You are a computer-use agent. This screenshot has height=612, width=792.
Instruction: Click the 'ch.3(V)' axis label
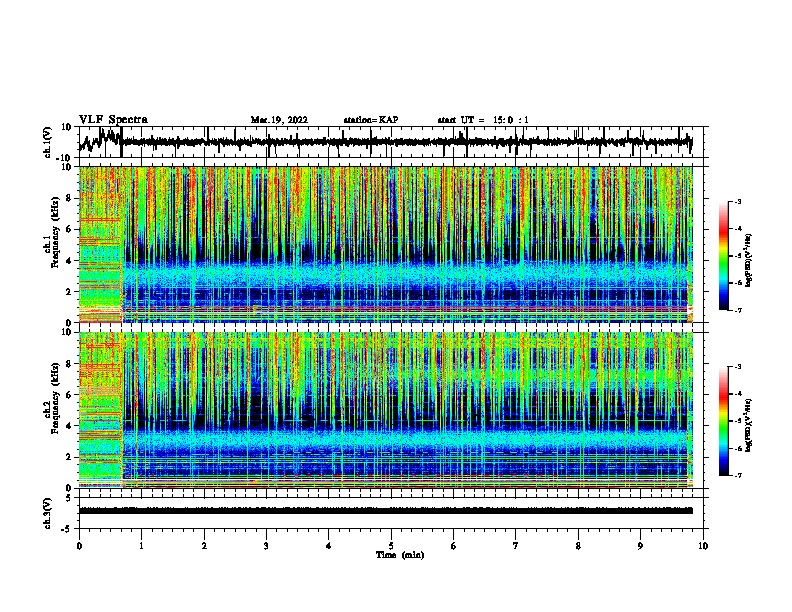point(48,513)
